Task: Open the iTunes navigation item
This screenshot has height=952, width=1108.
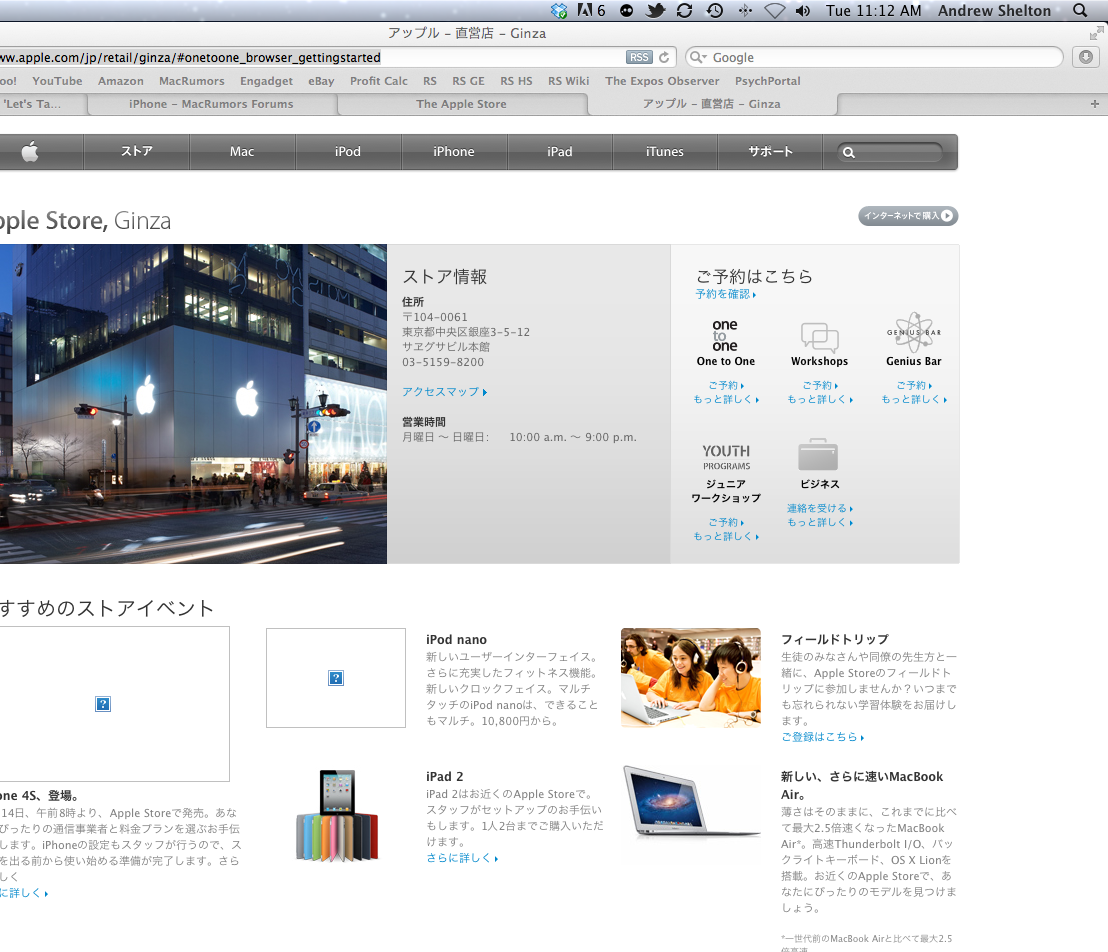Action: click(x=665, y=151)
